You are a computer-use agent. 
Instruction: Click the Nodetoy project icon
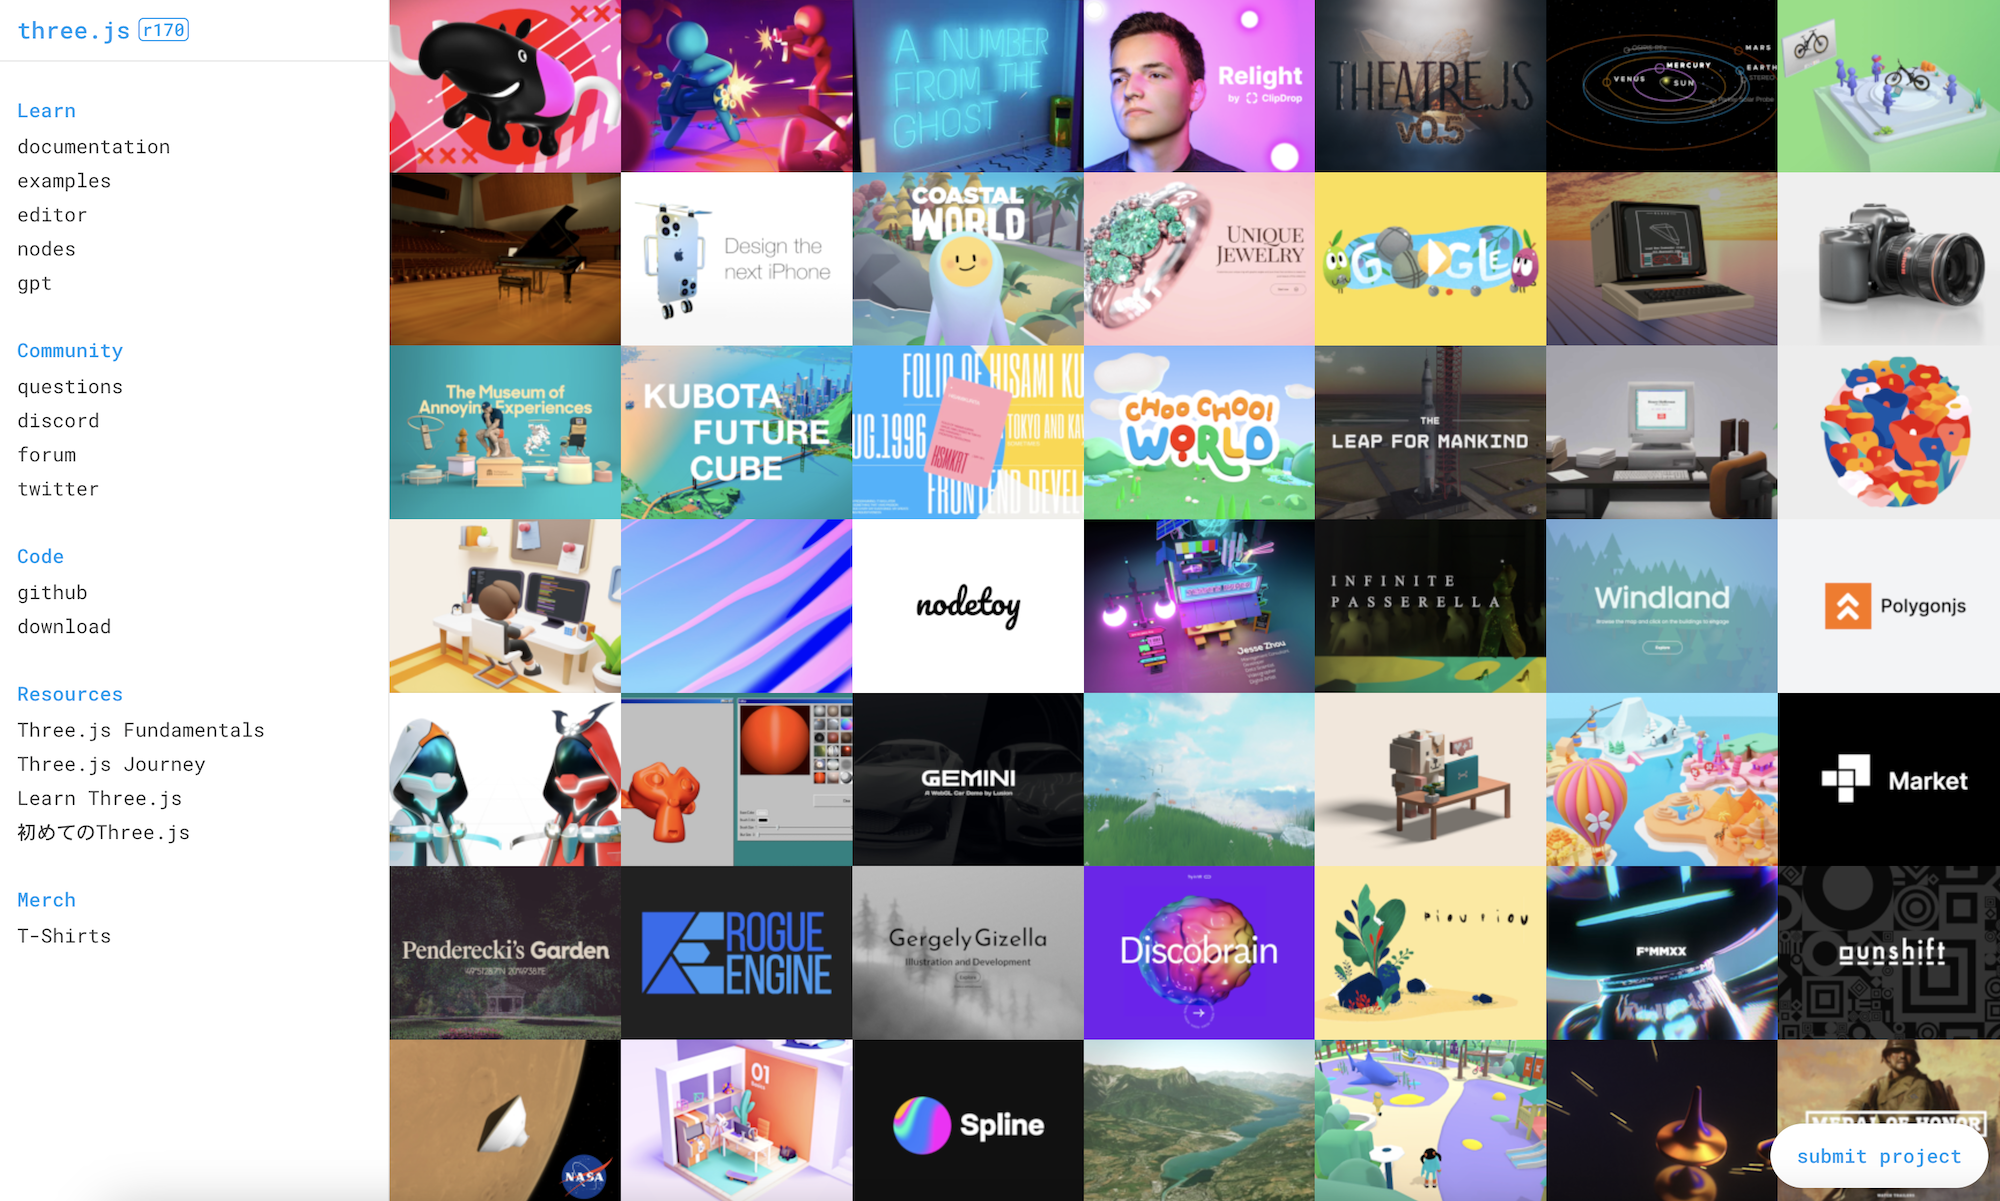click(969, 605)
